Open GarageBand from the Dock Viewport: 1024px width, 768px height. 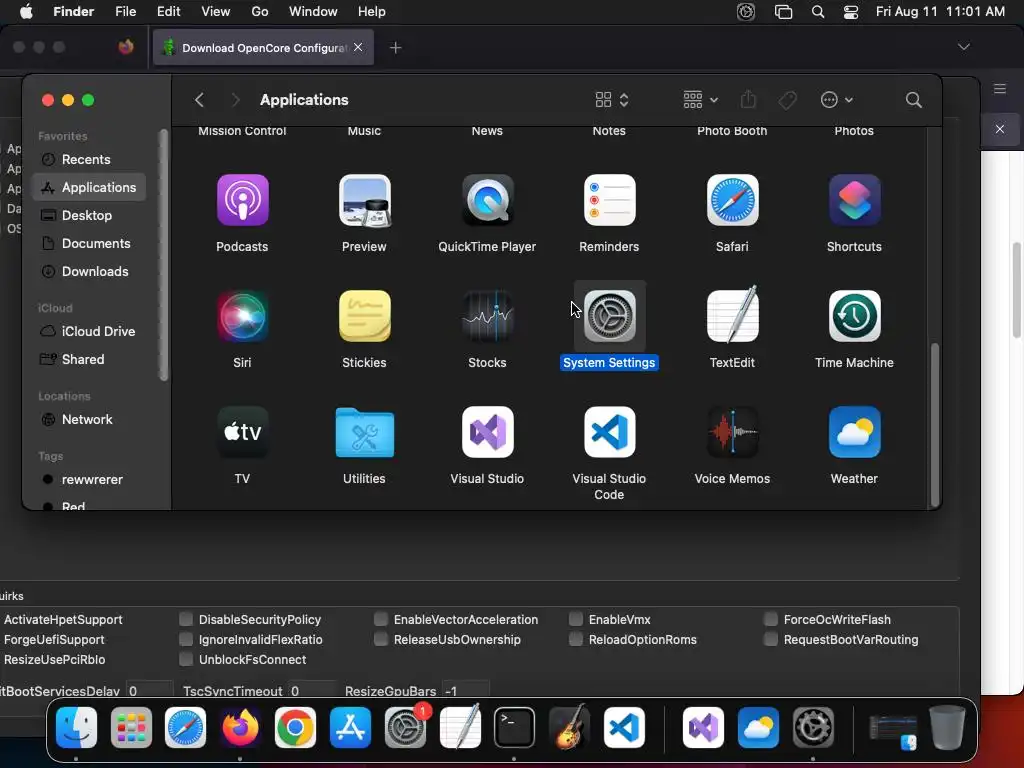569,728
